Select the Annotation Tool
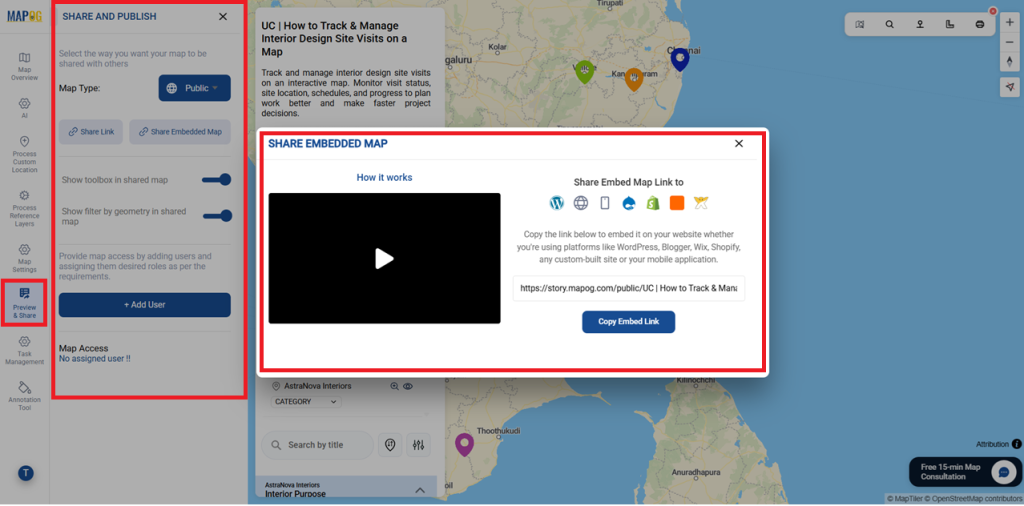The image size is (1024, 506). click(x=24, y=396)
